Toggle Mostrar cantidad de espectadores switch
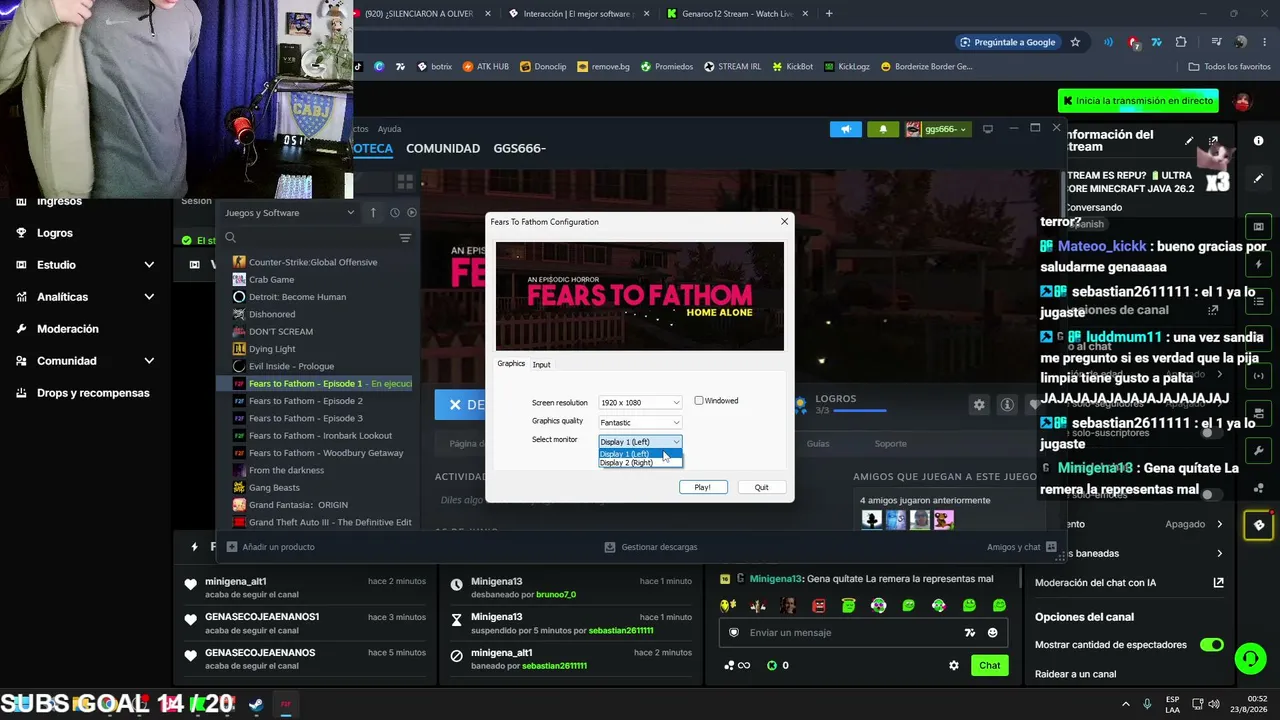The image size is (1280, 720). [x=1211, y=645]
